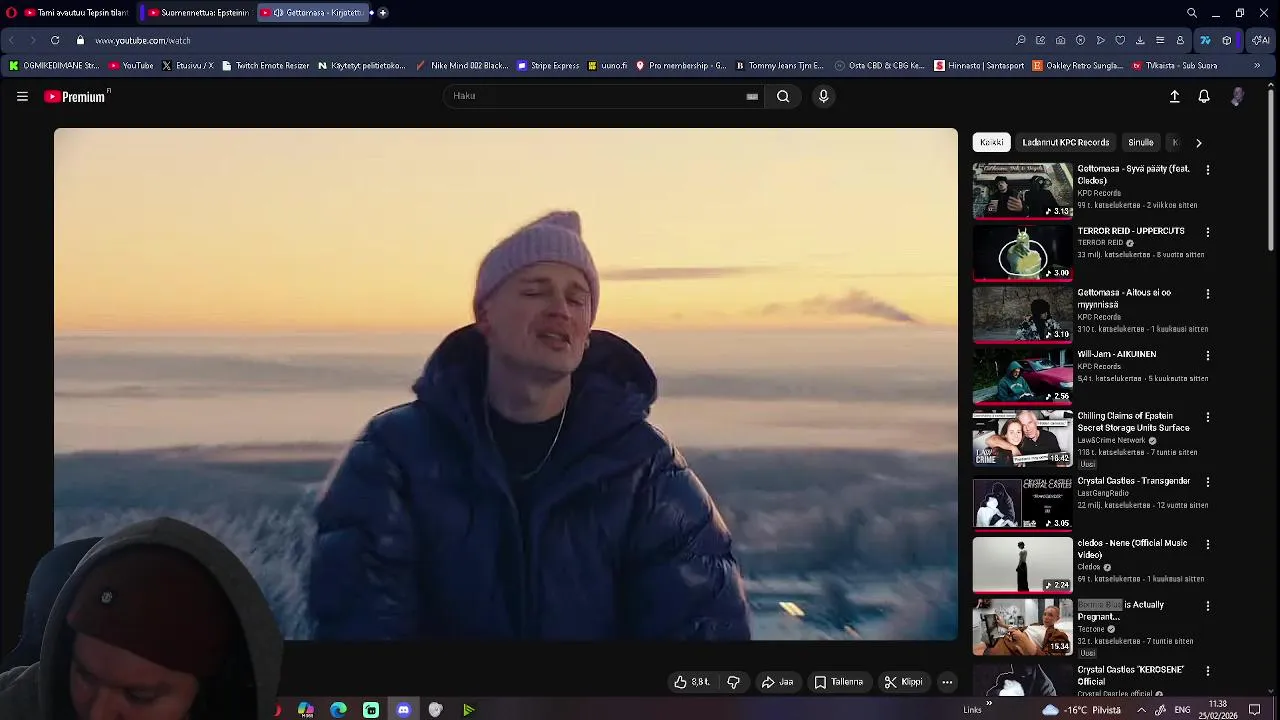This screenshot has width=1280, height=720.
Task: Open Hinnasto | Santasport bookmark
Action: coord(979,66)
